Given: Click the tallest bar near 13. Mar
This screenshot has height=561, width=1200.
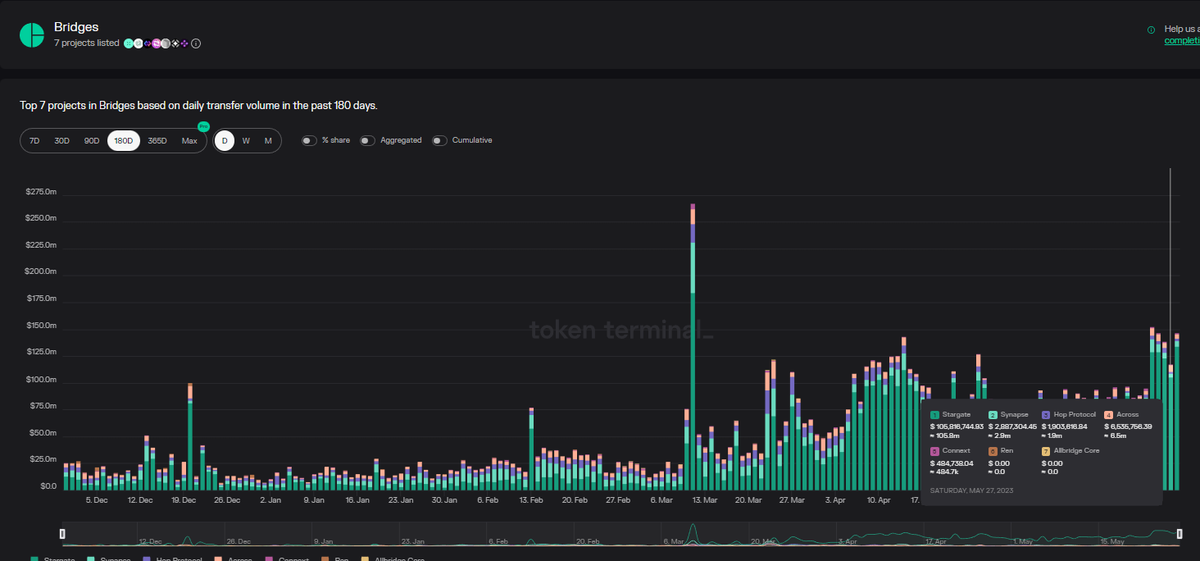Looking at the screenshot, I should (x=693, y=347).
